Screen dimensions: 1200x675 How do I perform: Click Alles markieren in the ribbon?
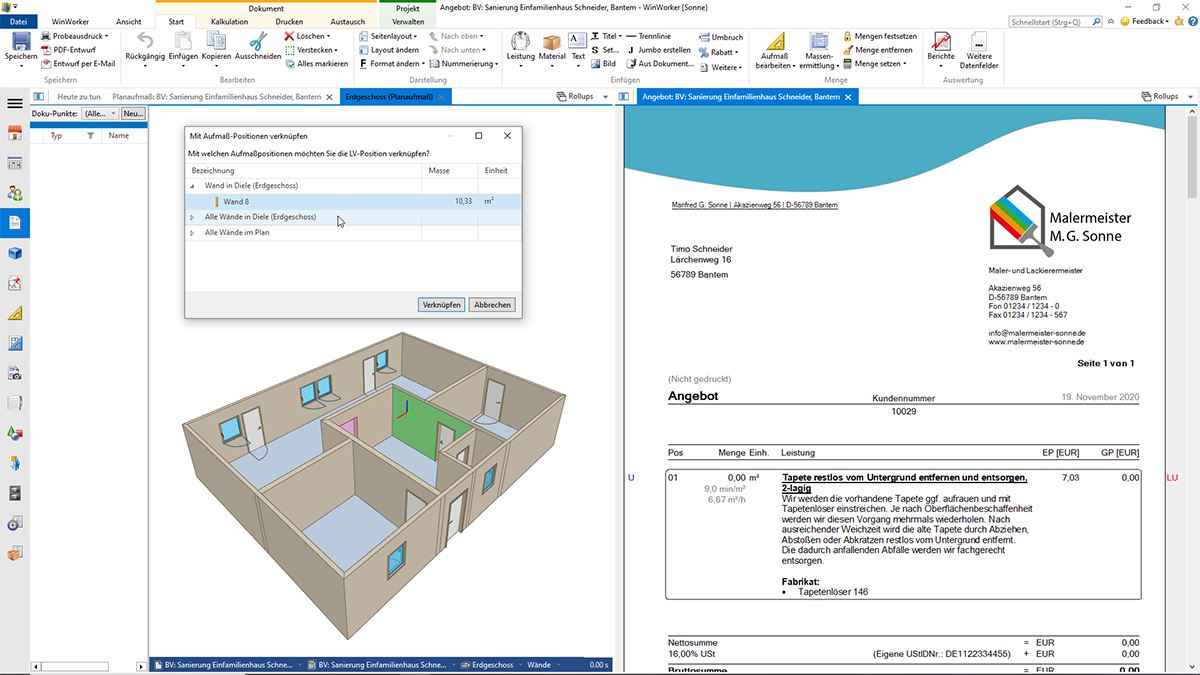(x=316, y=63)
